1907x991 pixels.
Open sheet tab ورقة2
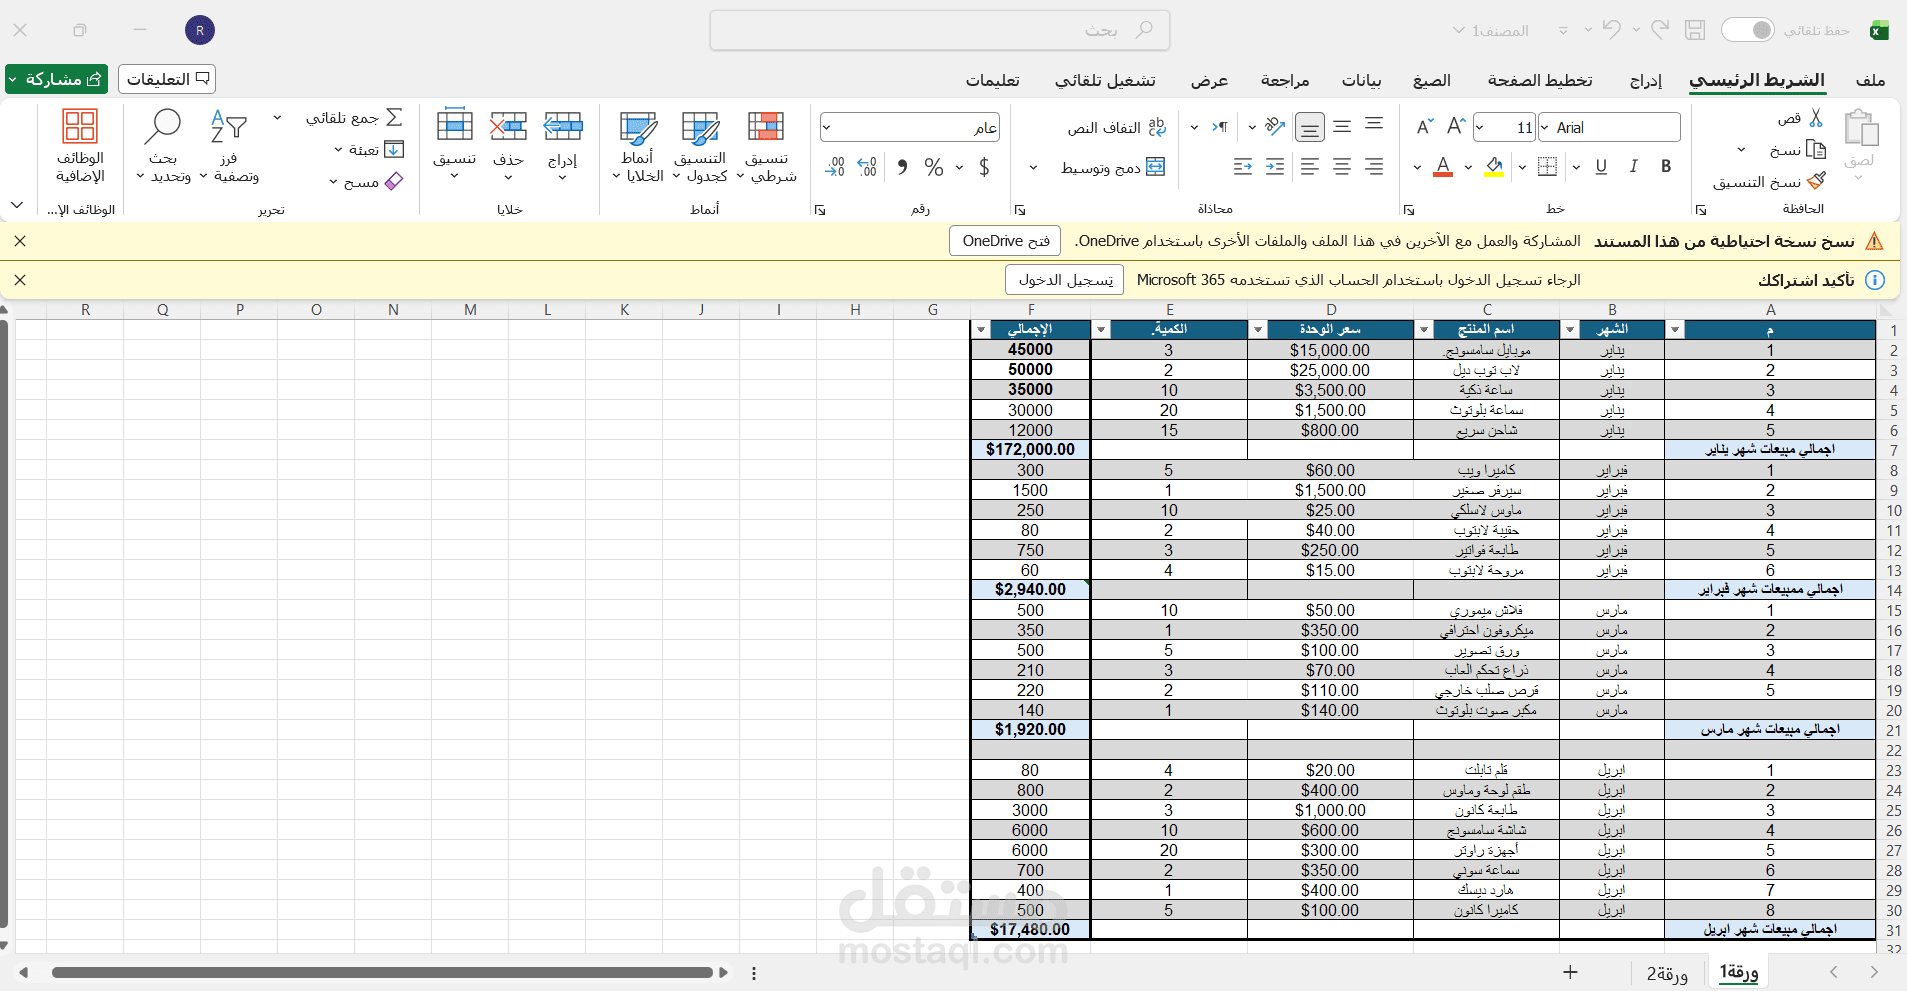pos(1665,974)
